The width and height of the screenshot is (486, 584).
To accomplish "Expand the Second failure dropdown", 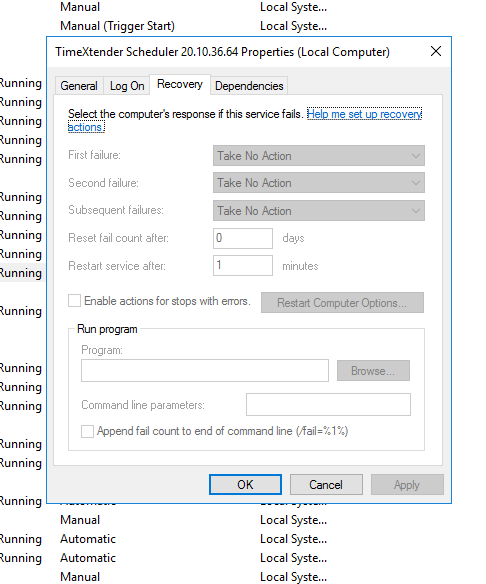I will coord(319,183).
